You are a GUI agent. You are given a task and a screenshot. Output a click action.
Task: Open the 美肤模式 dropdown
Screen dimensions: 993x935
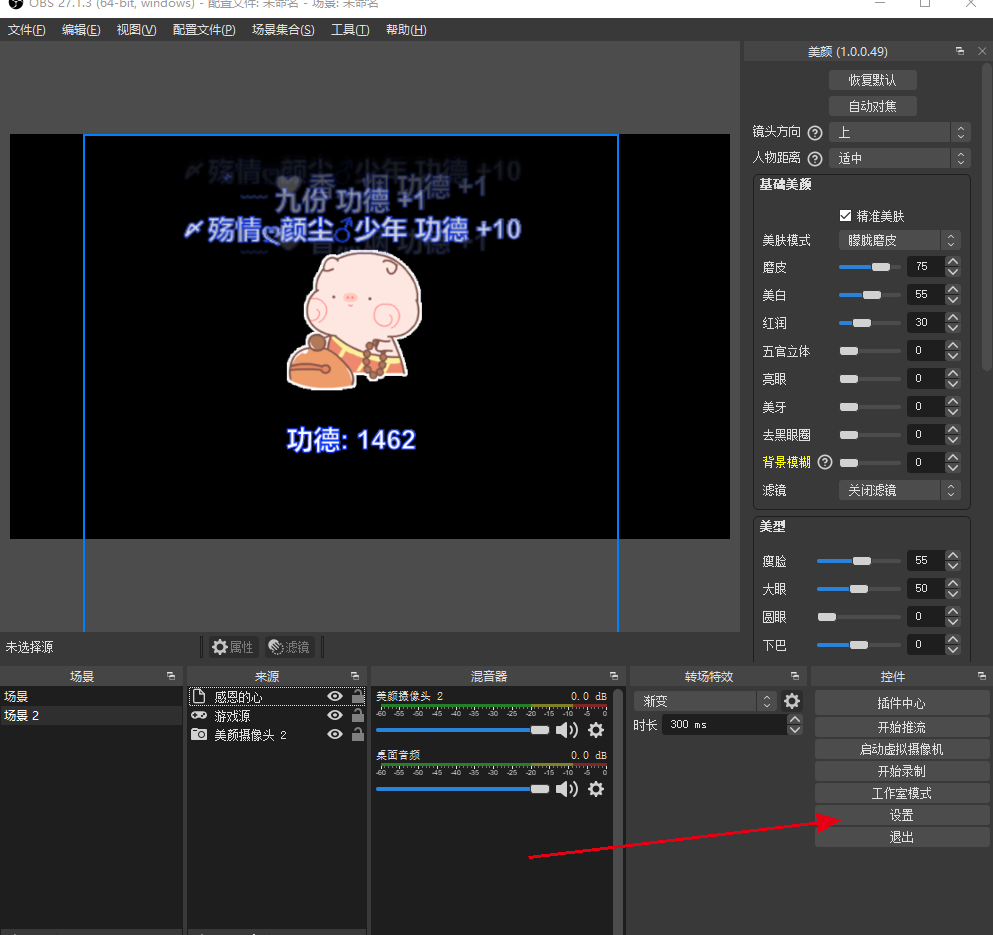[899, 240]
